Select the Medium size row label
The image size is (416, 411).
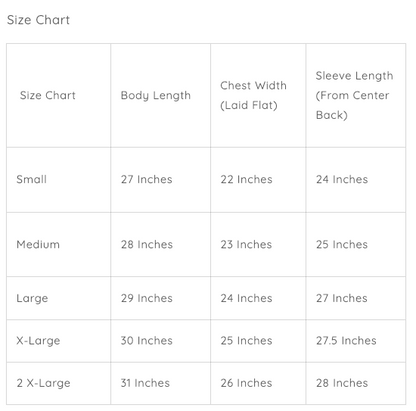(x=38, y=244)
